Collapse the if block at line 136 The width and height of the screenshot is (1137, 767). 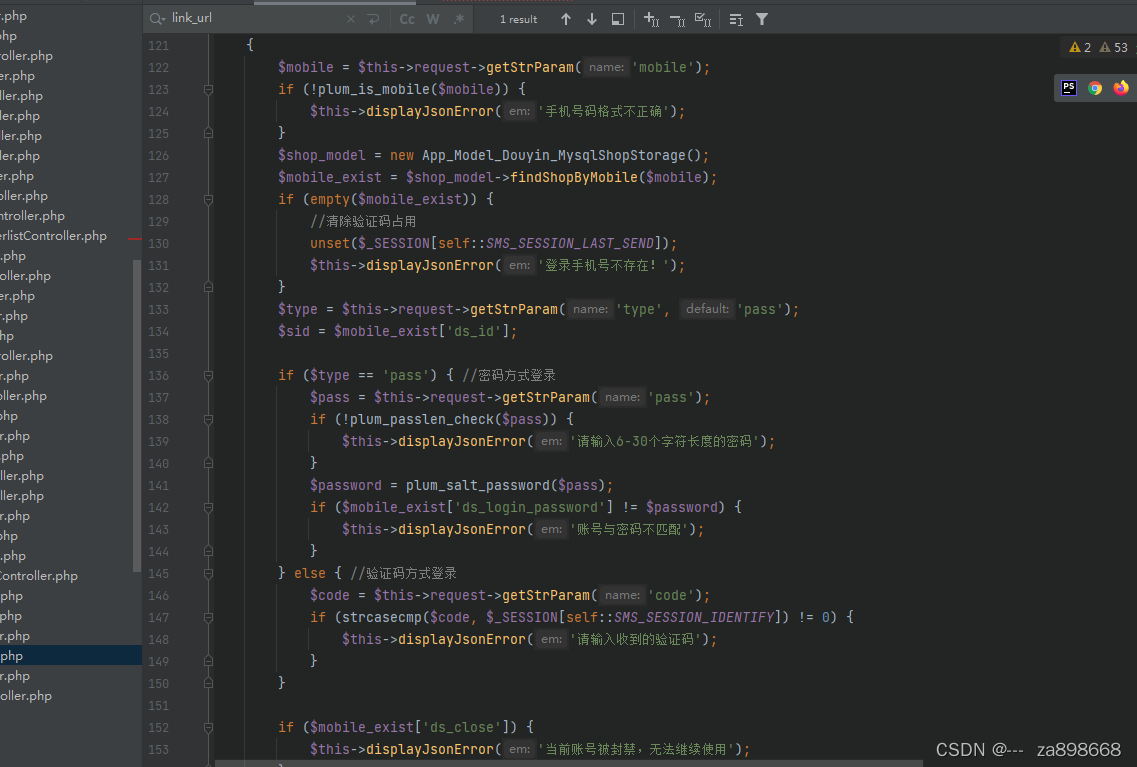[x=208, y=376]
